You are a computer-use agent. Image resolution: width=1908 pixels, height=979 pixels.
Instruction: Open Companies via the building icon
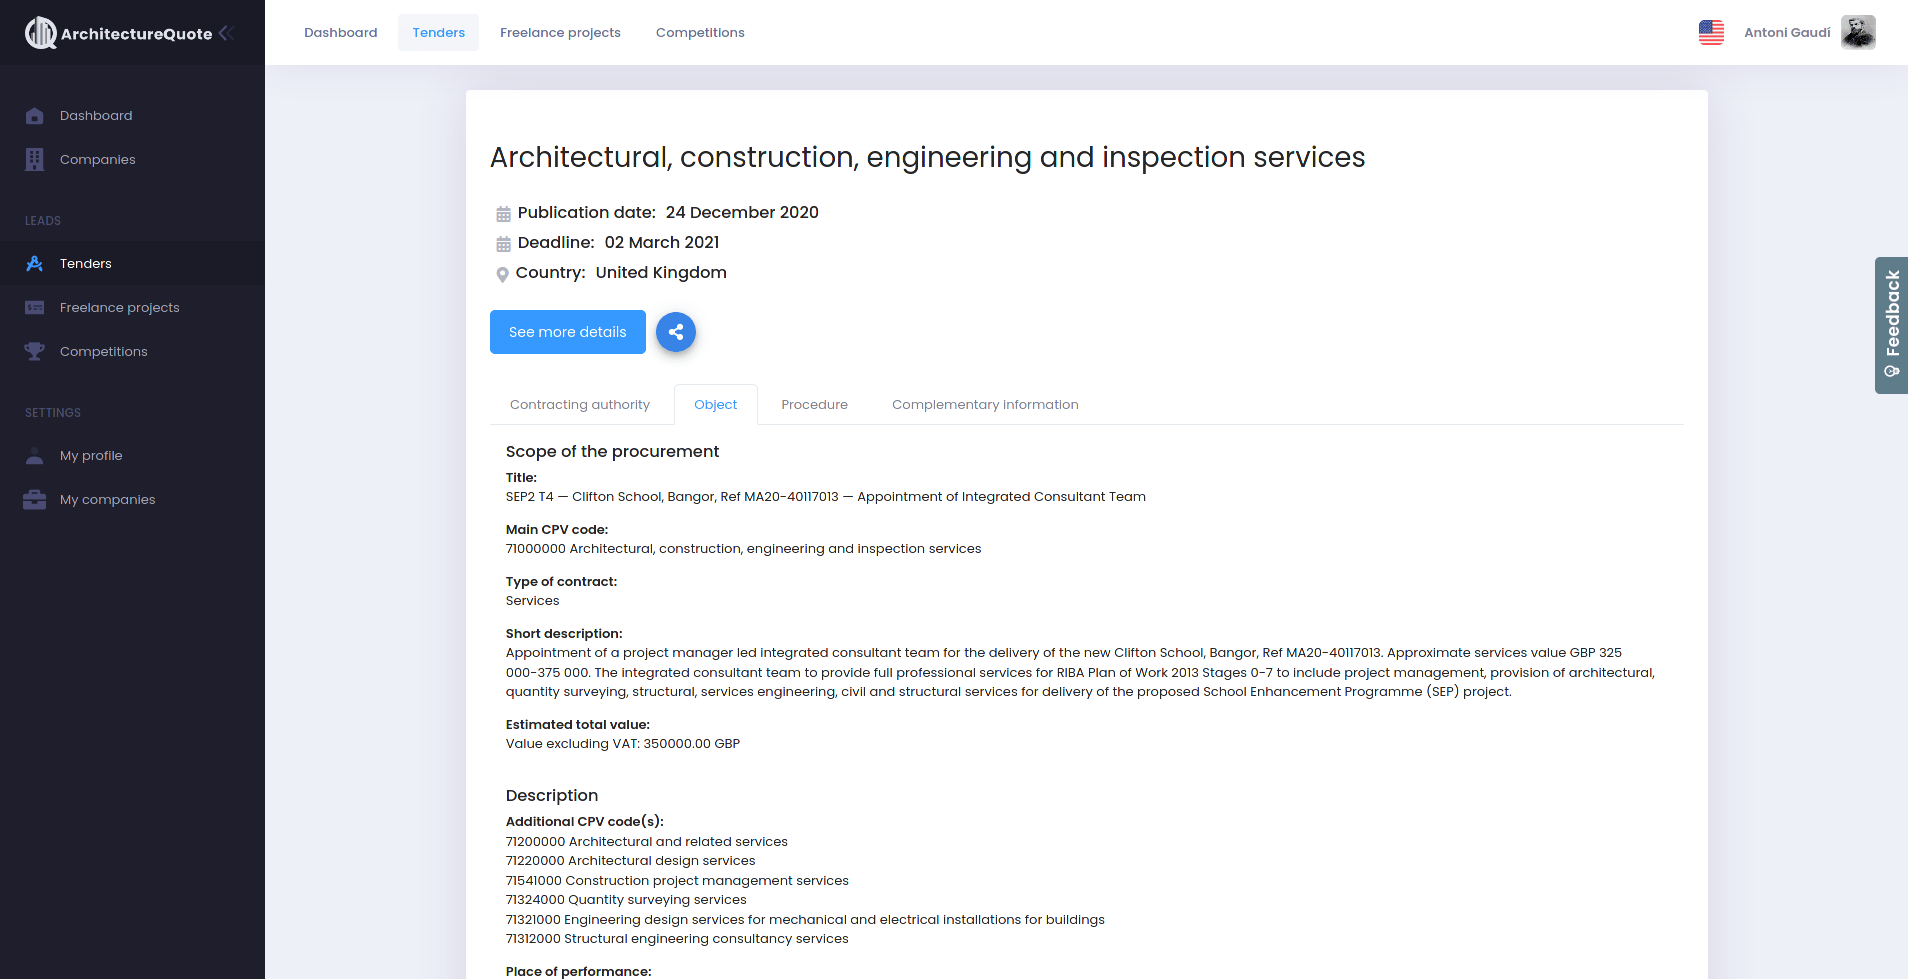click(x=35, y=160)
